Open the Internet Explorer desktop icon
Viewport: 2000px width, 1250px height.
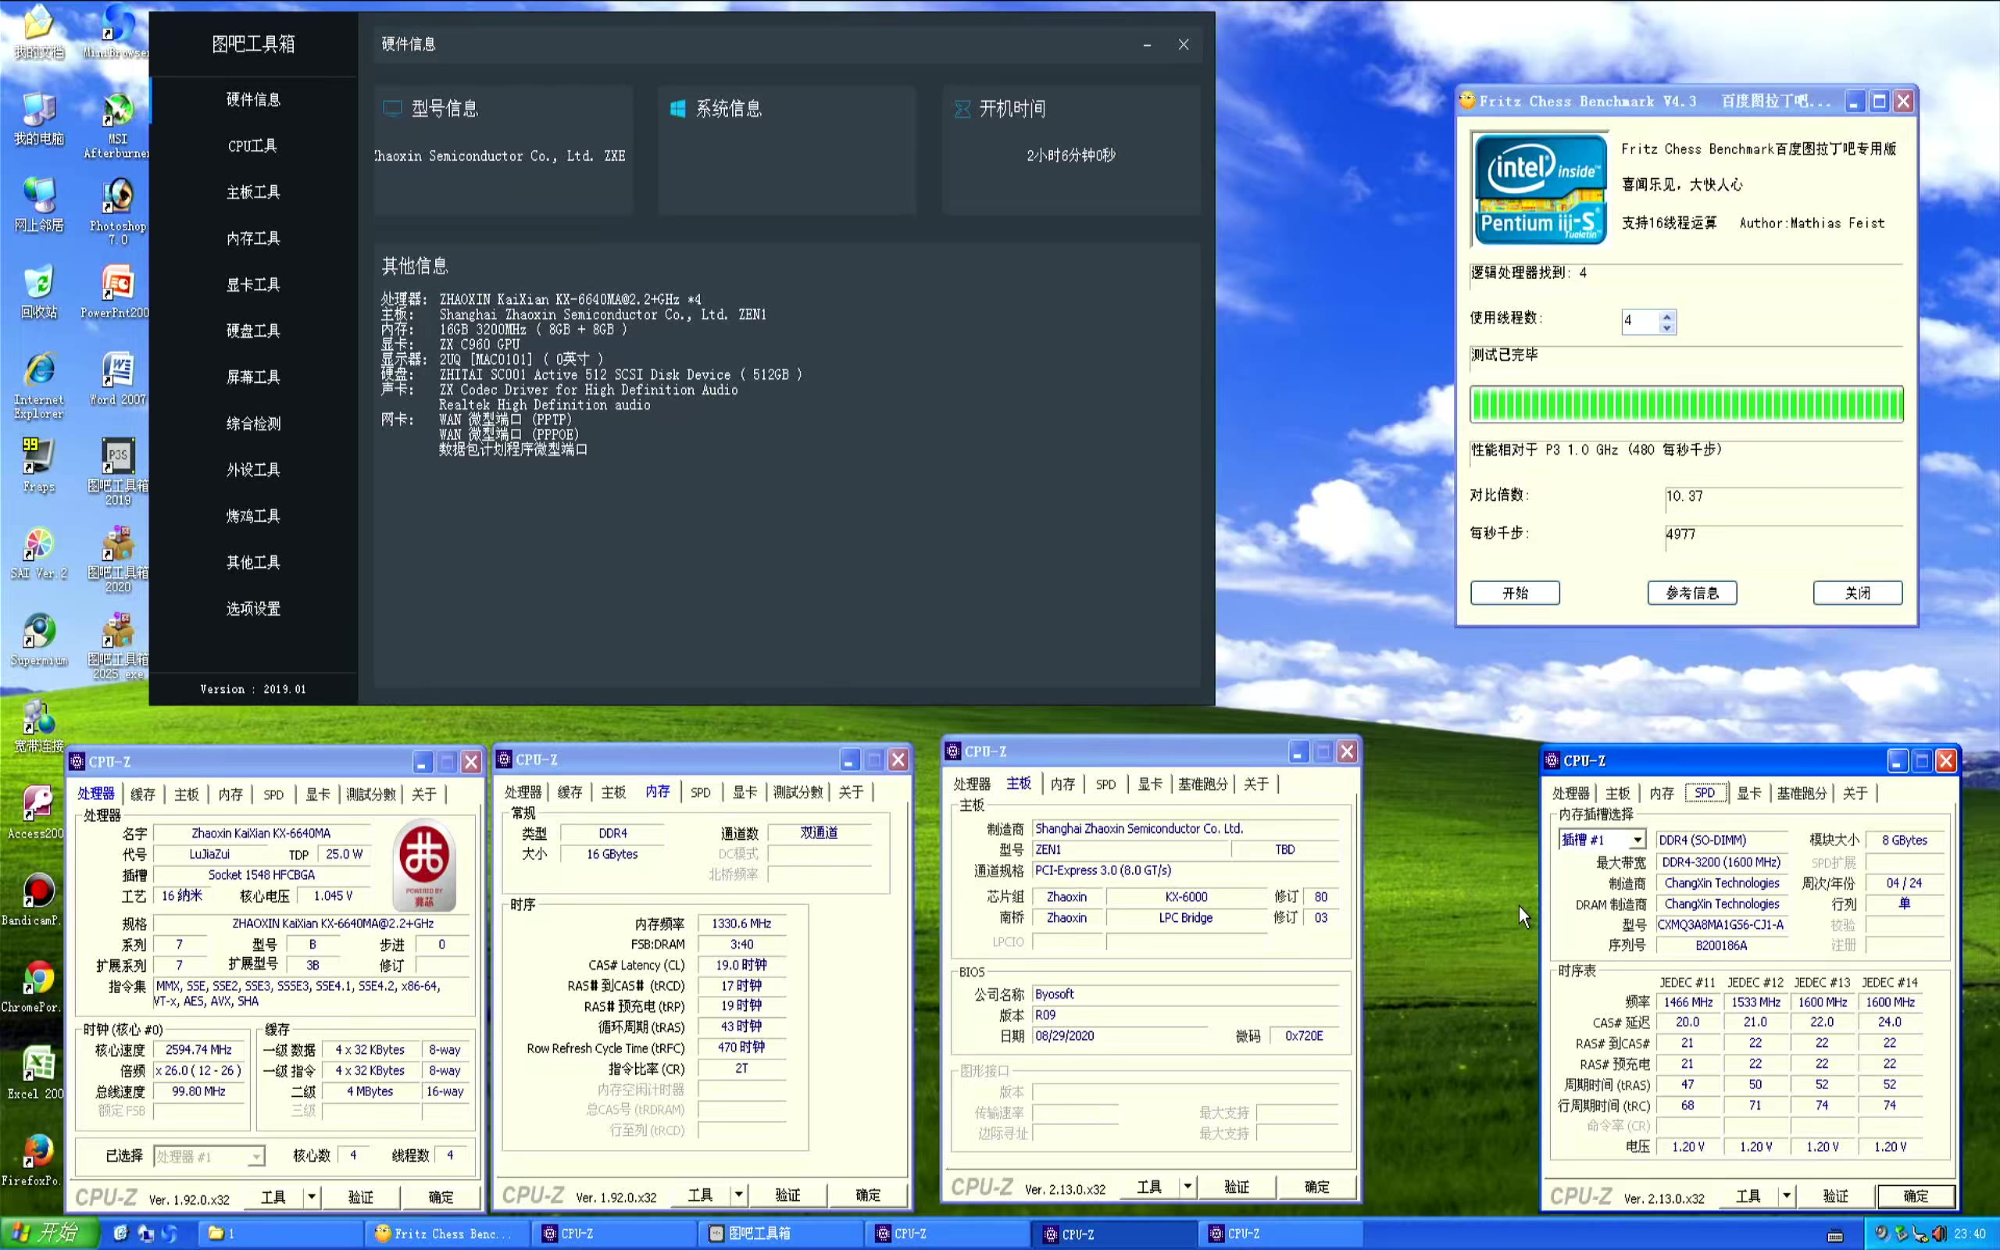(39, 384)
